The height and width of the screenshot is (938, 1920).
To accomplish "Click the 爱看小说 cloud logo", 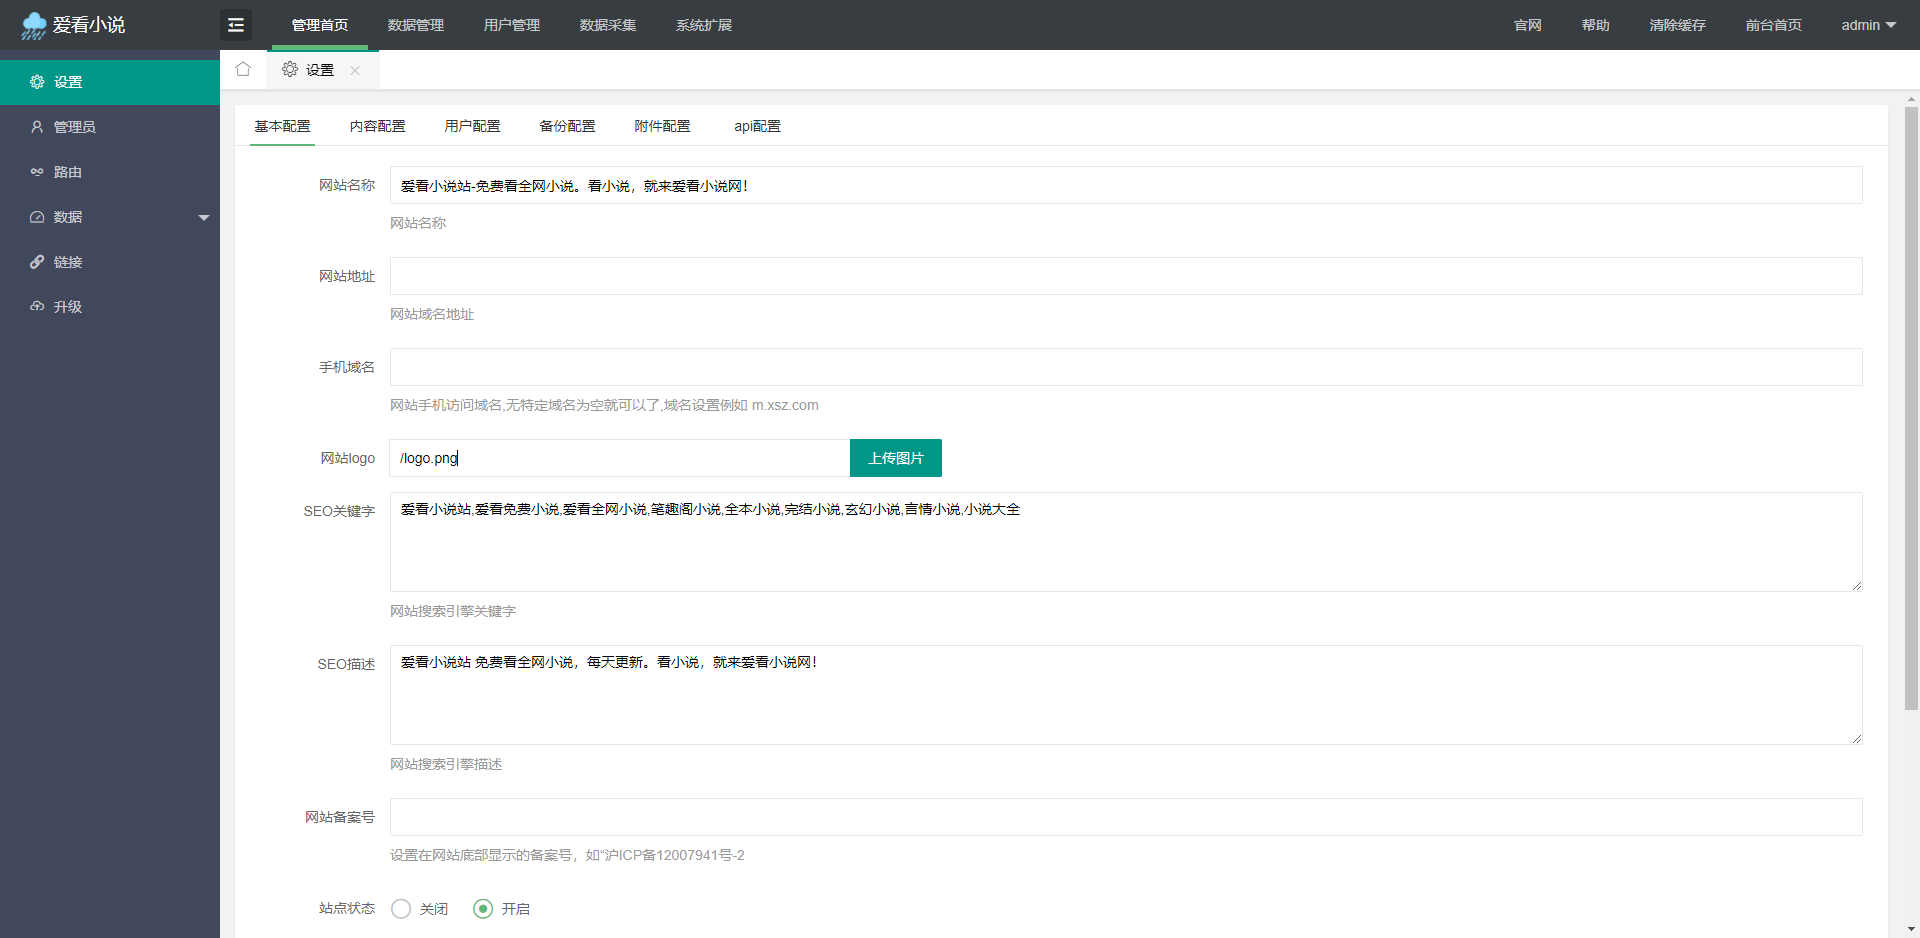I will pos(34,25).
